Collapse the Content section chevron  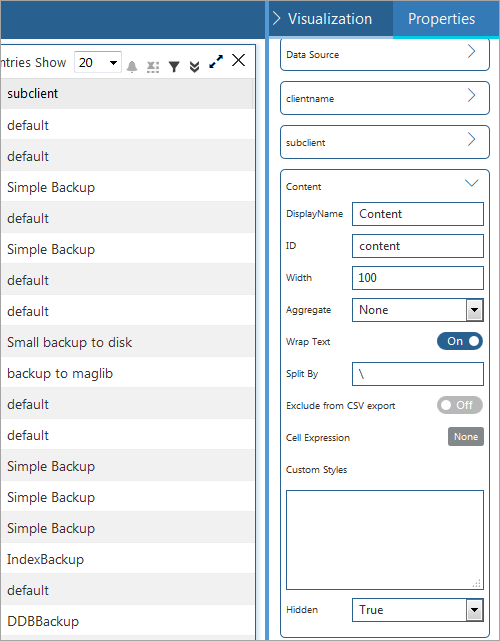click(472, 183)
